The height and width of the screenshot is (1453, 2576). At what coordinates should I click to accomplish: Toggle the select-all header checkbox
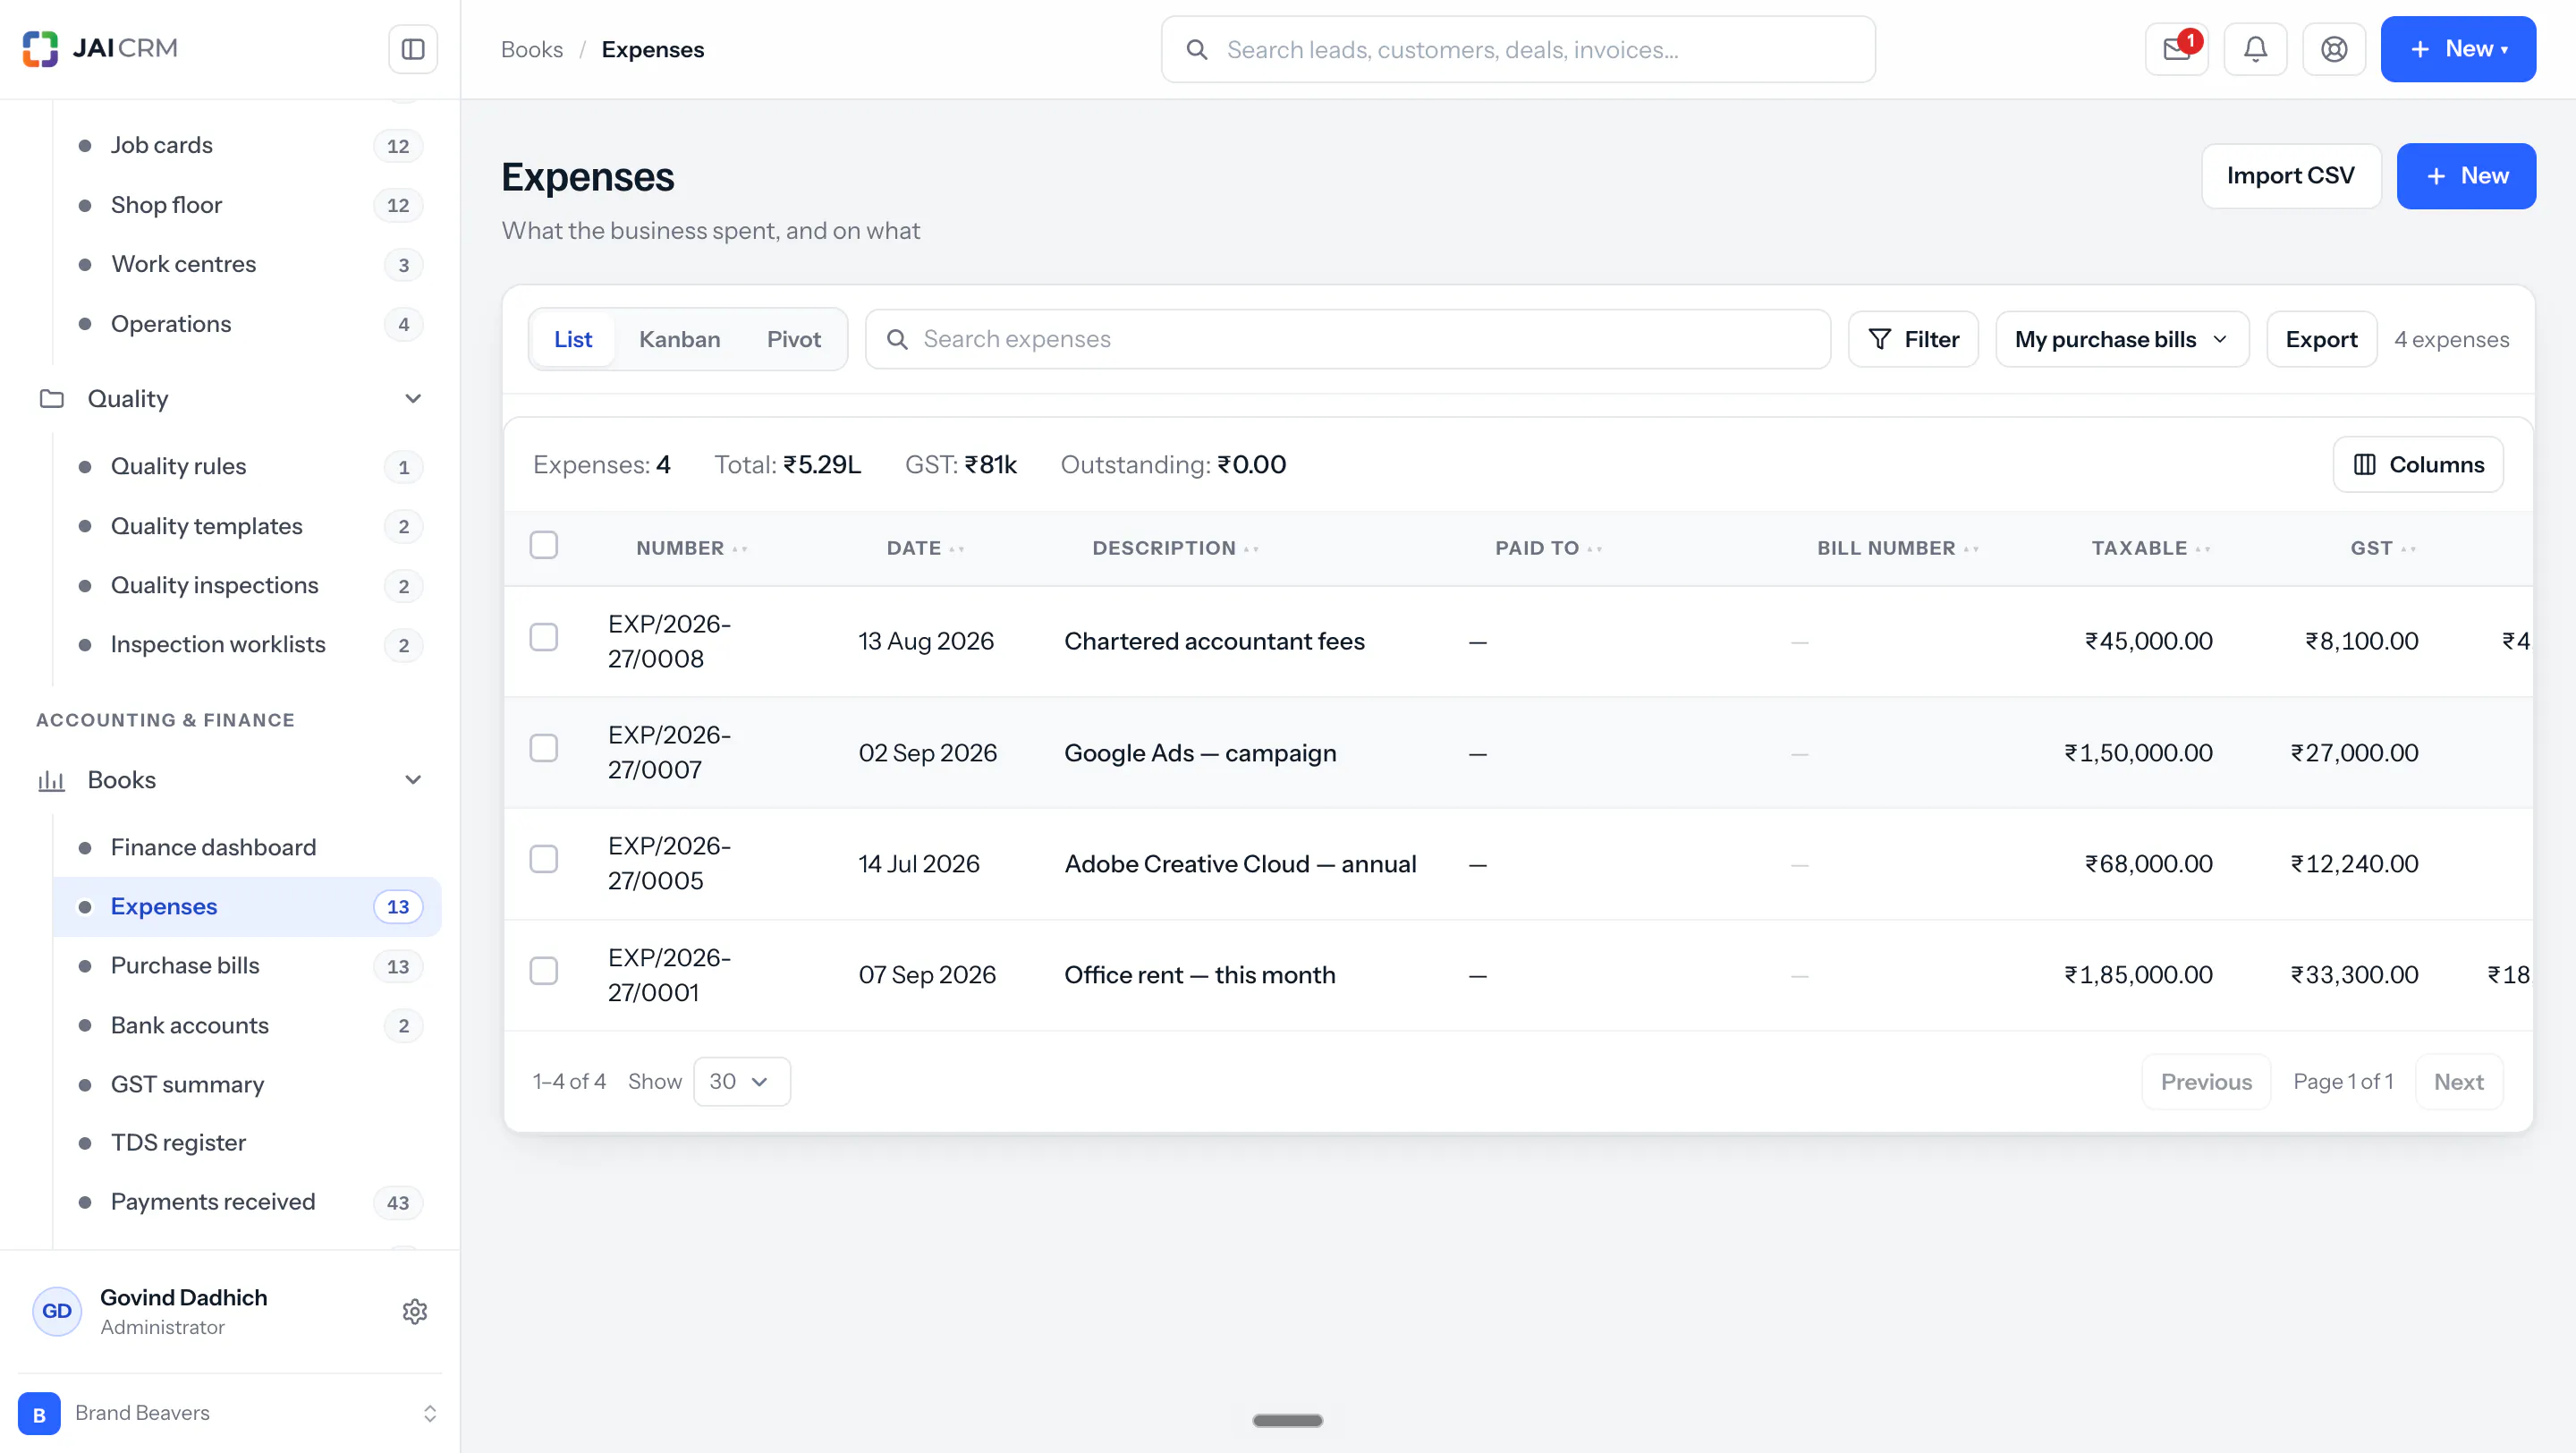click(x=544, y=545)
